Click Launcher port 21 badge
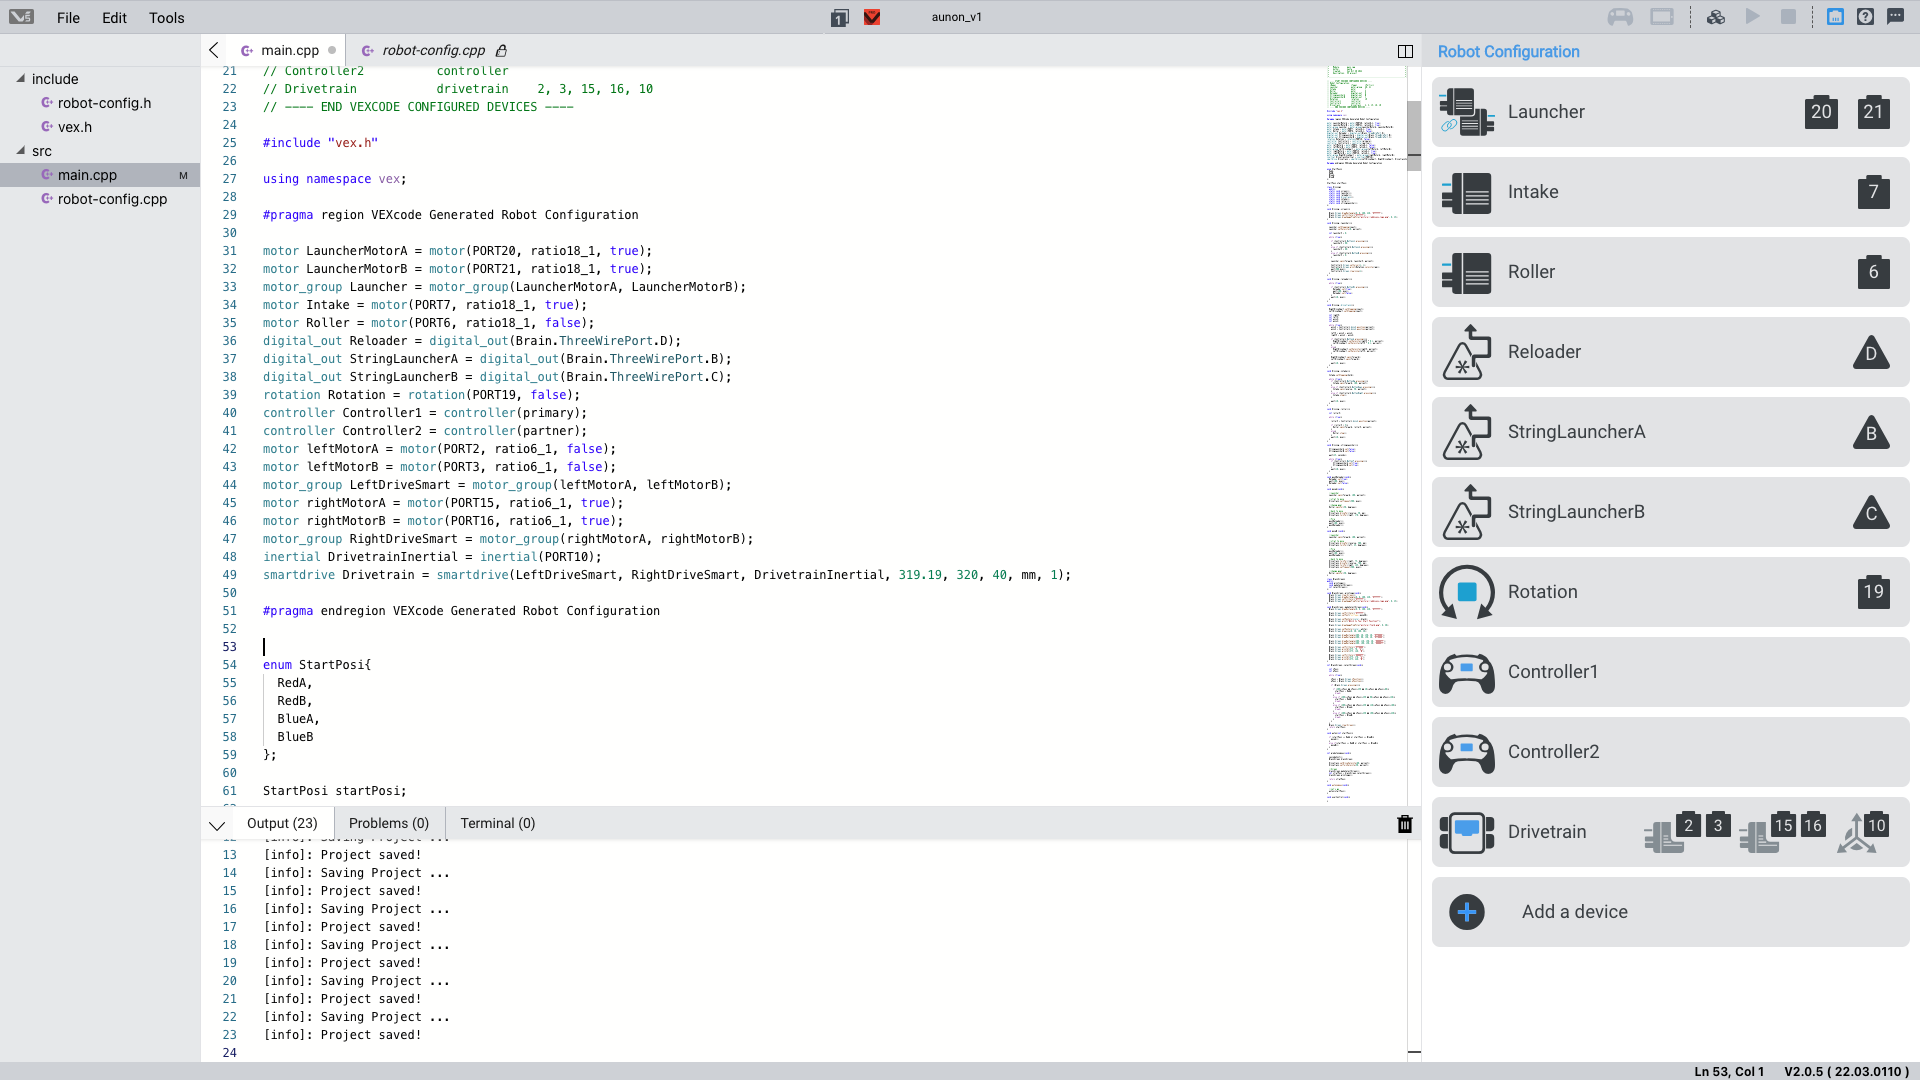1920x1080 pixels. pos(1873,112)
